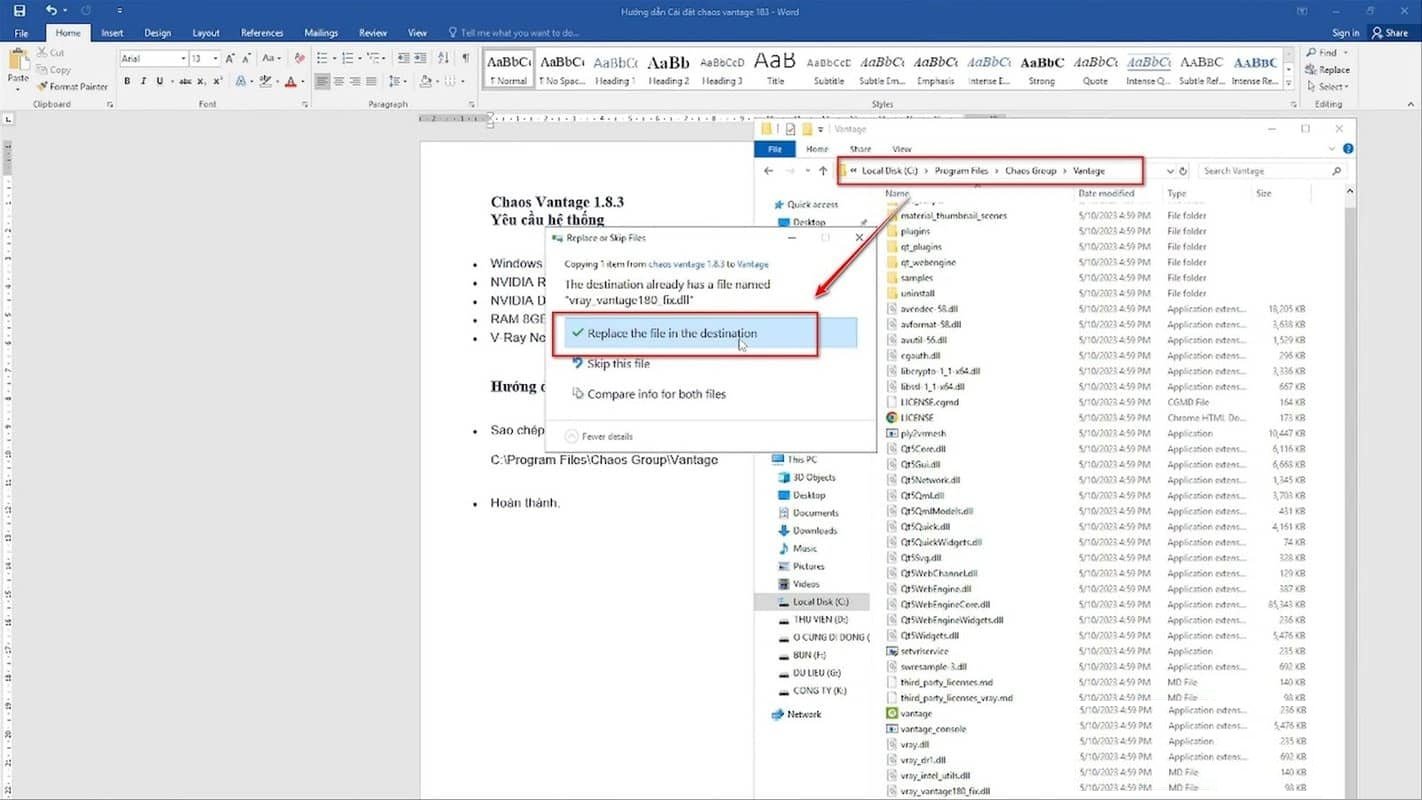Screen dimensions: 1422x800
Task: Toggle Underline formatting in Word ribbon
Action: click(x=160, y=81)
